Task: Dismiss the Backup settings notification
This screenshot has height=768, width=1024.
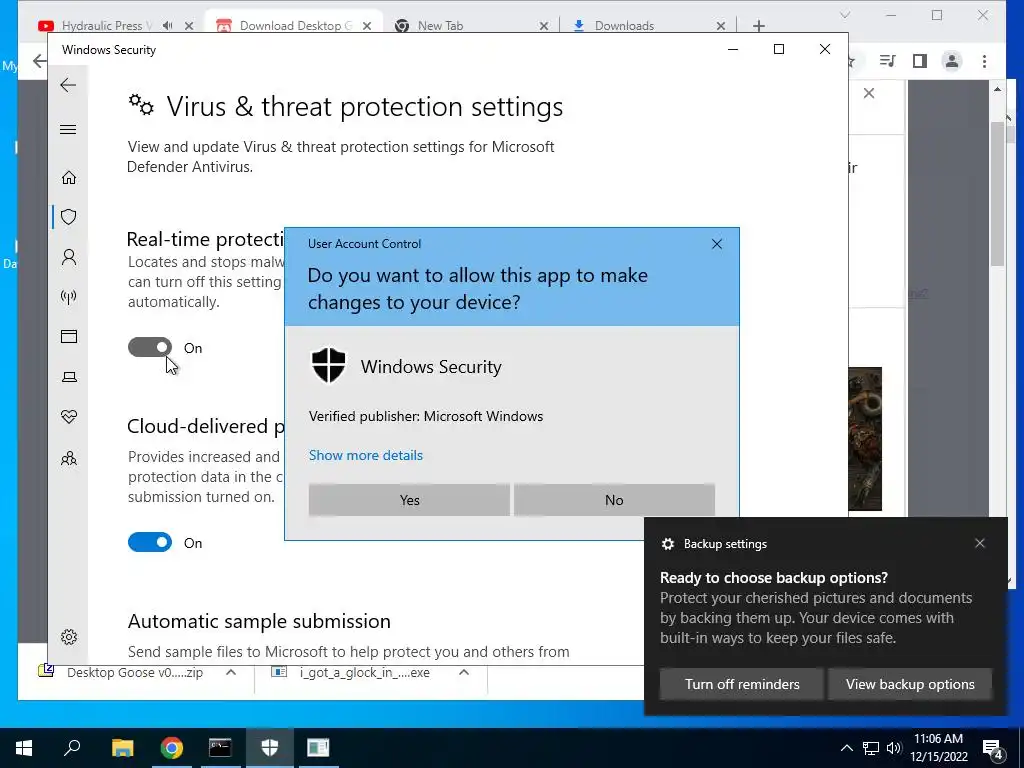Action: 980,543
